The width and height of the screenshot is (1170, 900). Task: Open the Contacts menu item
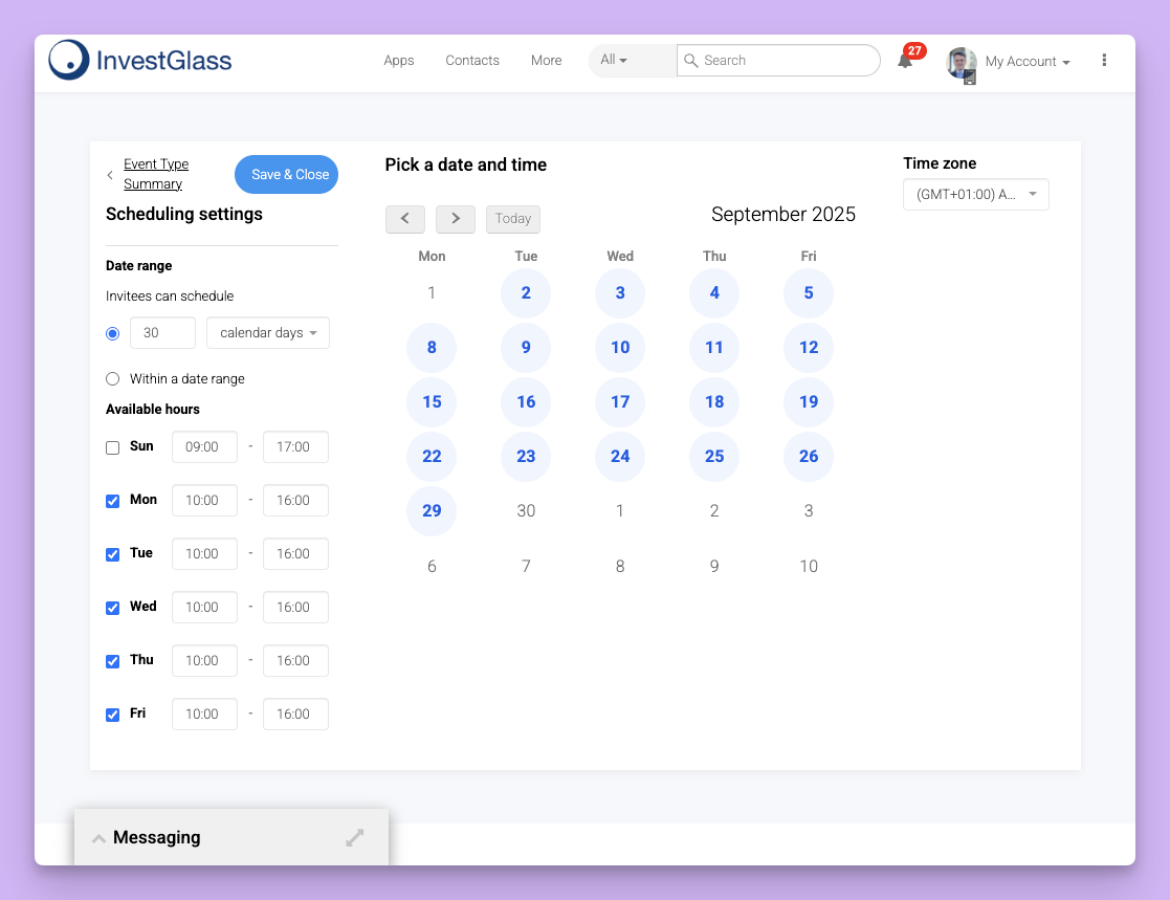[x=472, y=60]
